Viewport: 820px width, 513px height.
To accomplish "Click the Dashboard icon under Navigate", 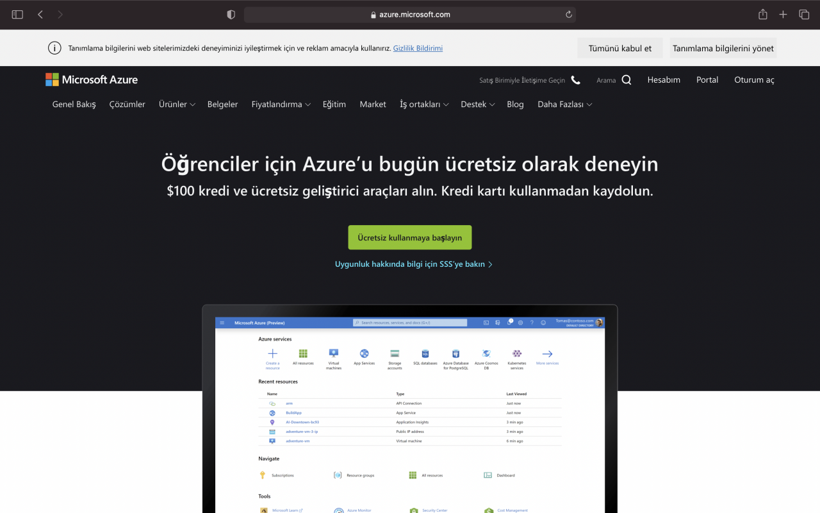I will (487, 475).
